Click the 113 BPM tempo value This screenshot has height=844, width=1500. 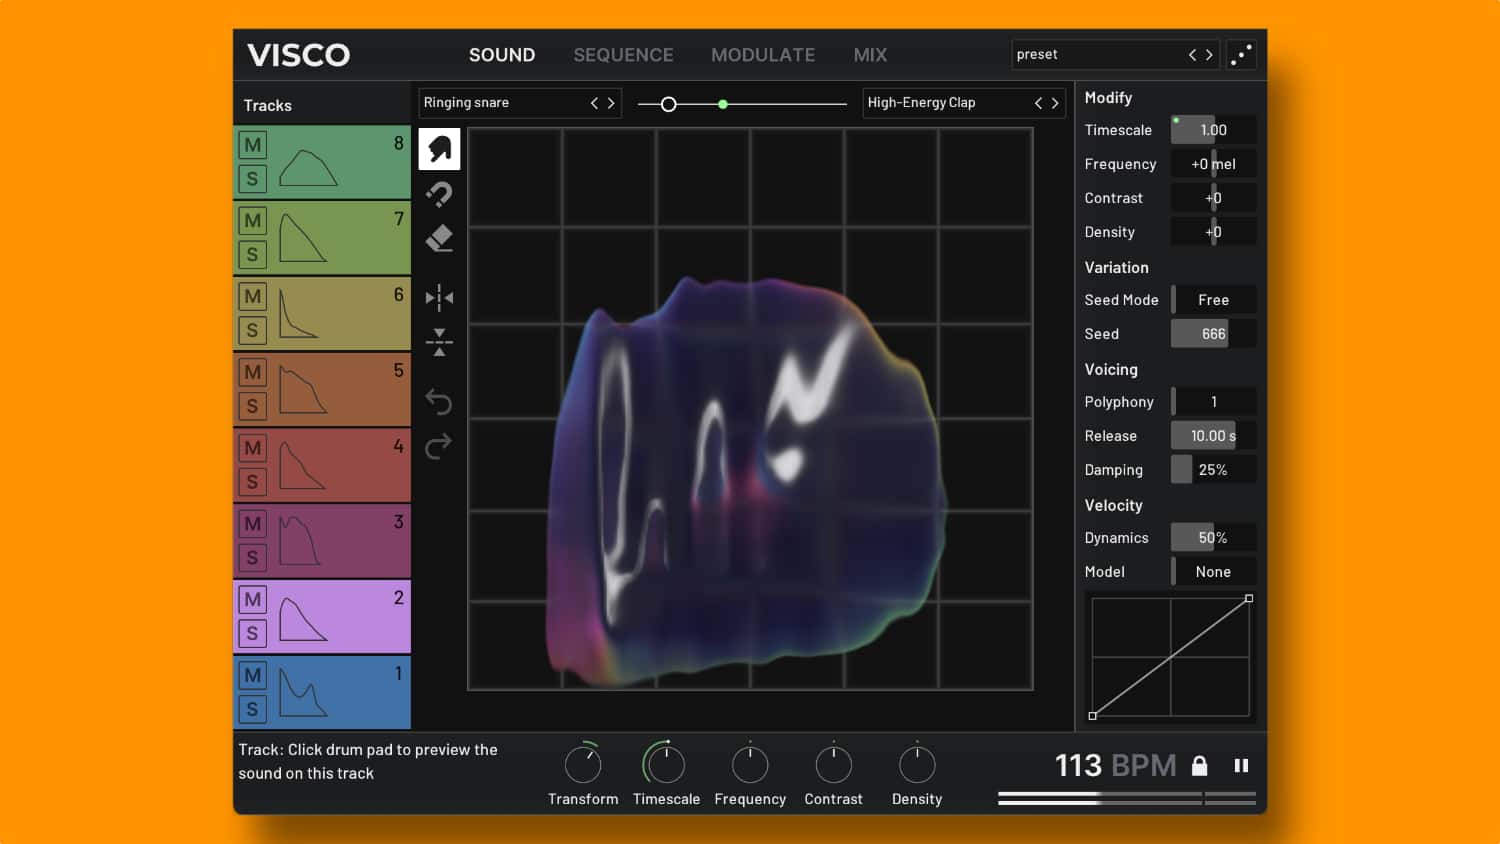[x=1115, y=766]
